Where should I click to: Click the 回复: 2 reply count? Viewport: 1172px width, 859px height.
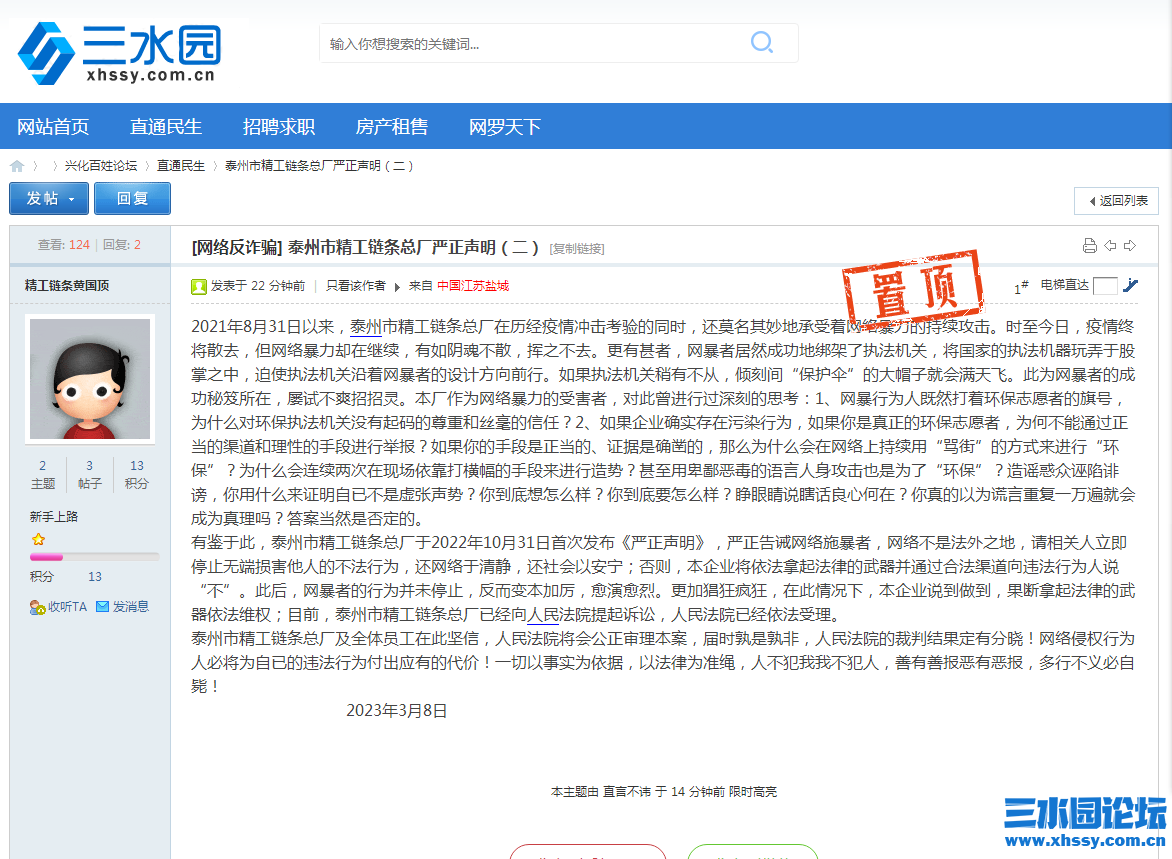click(122, 244)
